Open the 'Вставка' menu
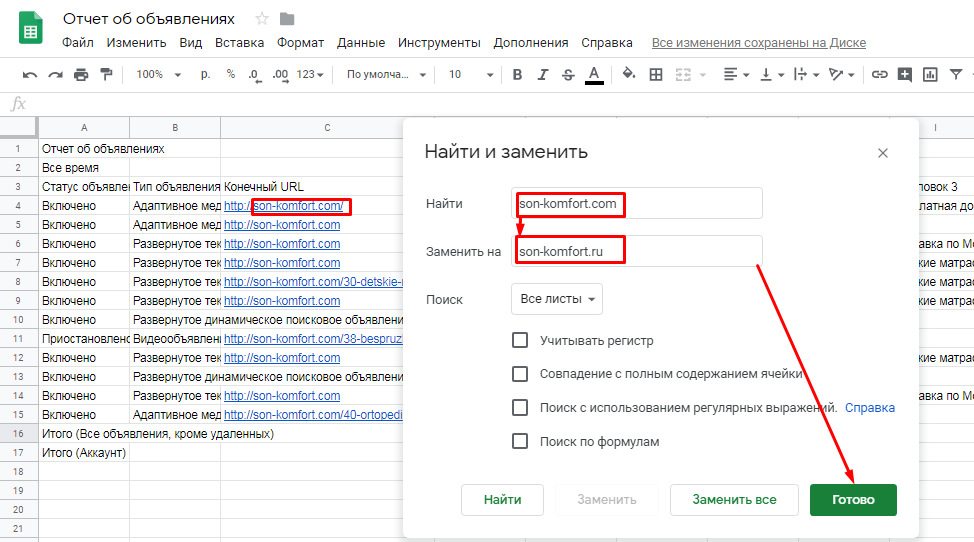 pos(239,43)
